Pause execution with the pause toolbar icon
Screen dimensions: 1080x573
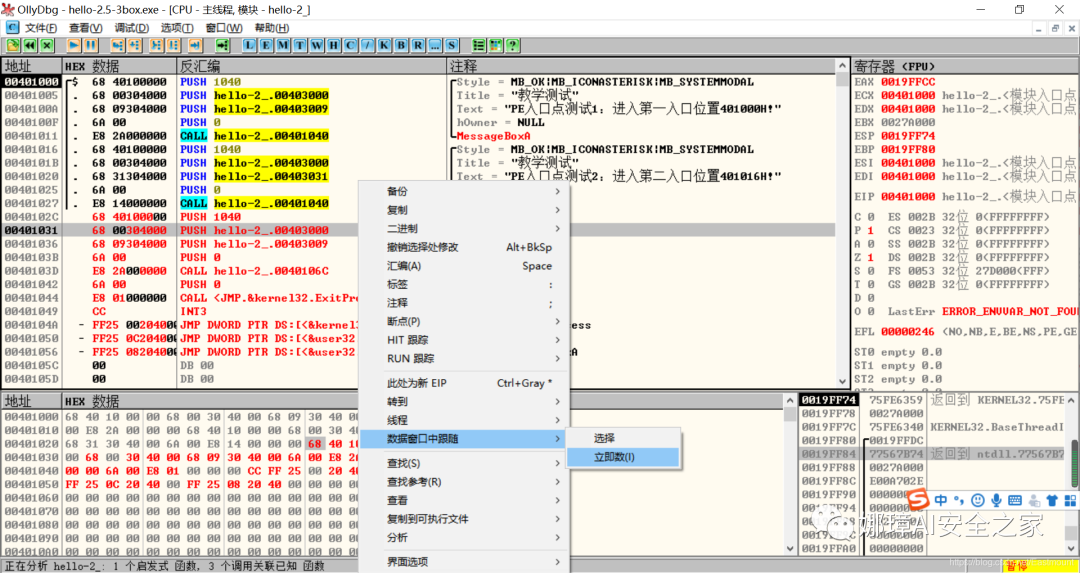[x=91, y=45]
